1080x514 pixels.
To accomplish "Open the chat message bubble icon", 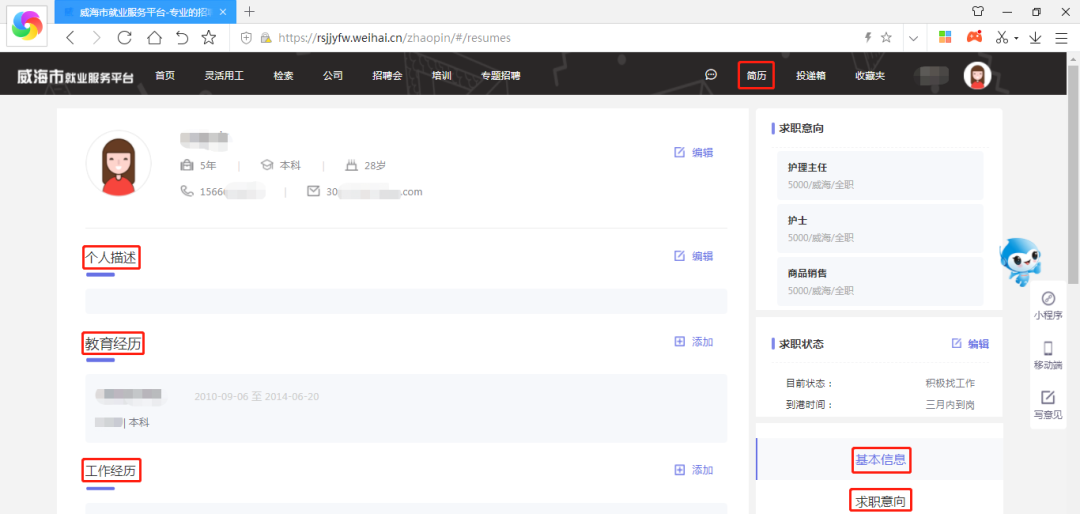I will [x=711, y=75].
